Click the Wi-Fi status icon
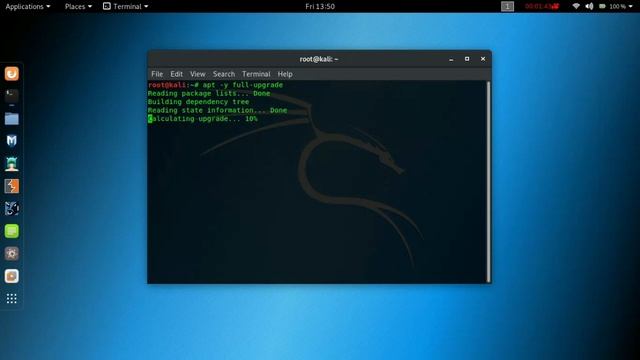This screenshot has height=360, width=640. click(x=576, y=6)
